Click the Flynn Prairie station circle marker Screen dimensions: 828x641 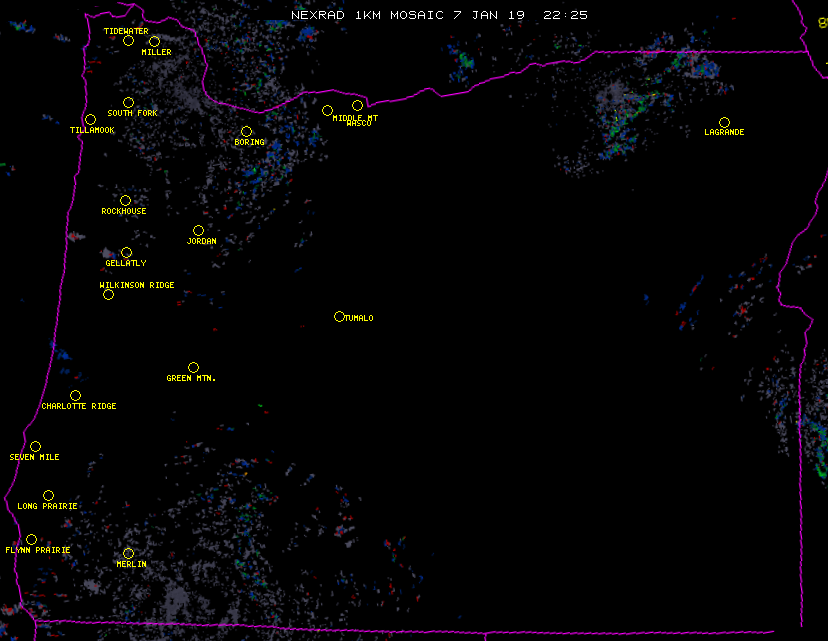31,540
